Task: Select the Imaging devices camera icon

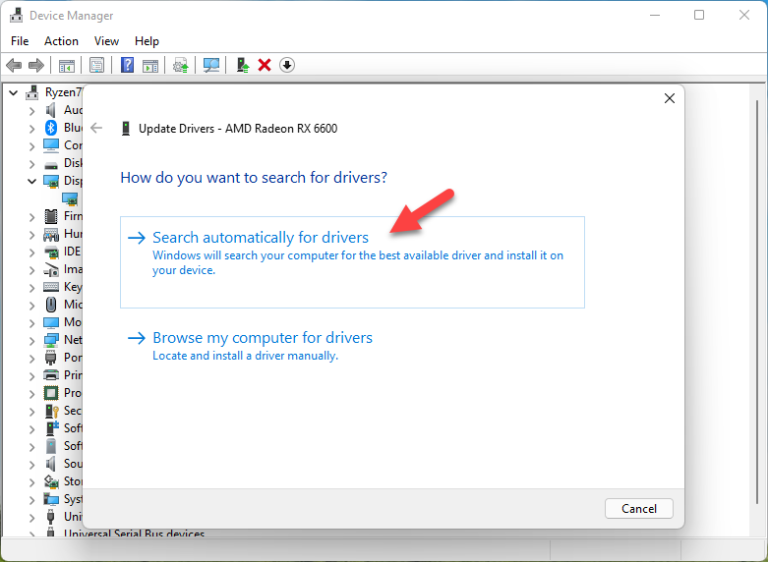Action: [51, 269]
